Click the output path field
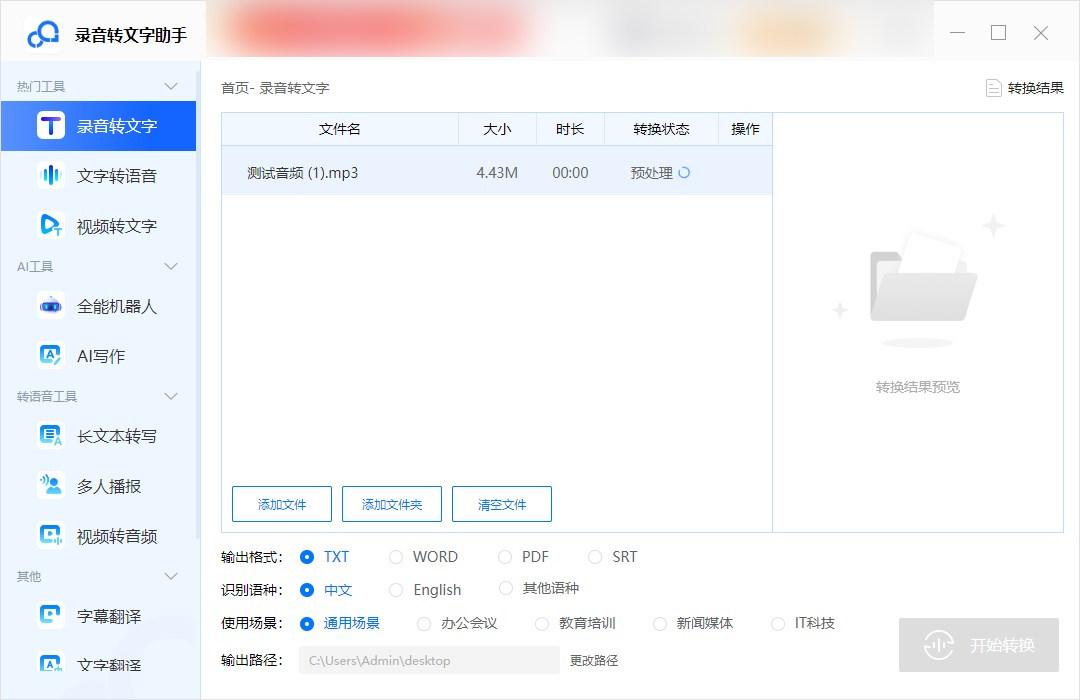This screenshot has width=1080, height=700. [x=429, y=660]
